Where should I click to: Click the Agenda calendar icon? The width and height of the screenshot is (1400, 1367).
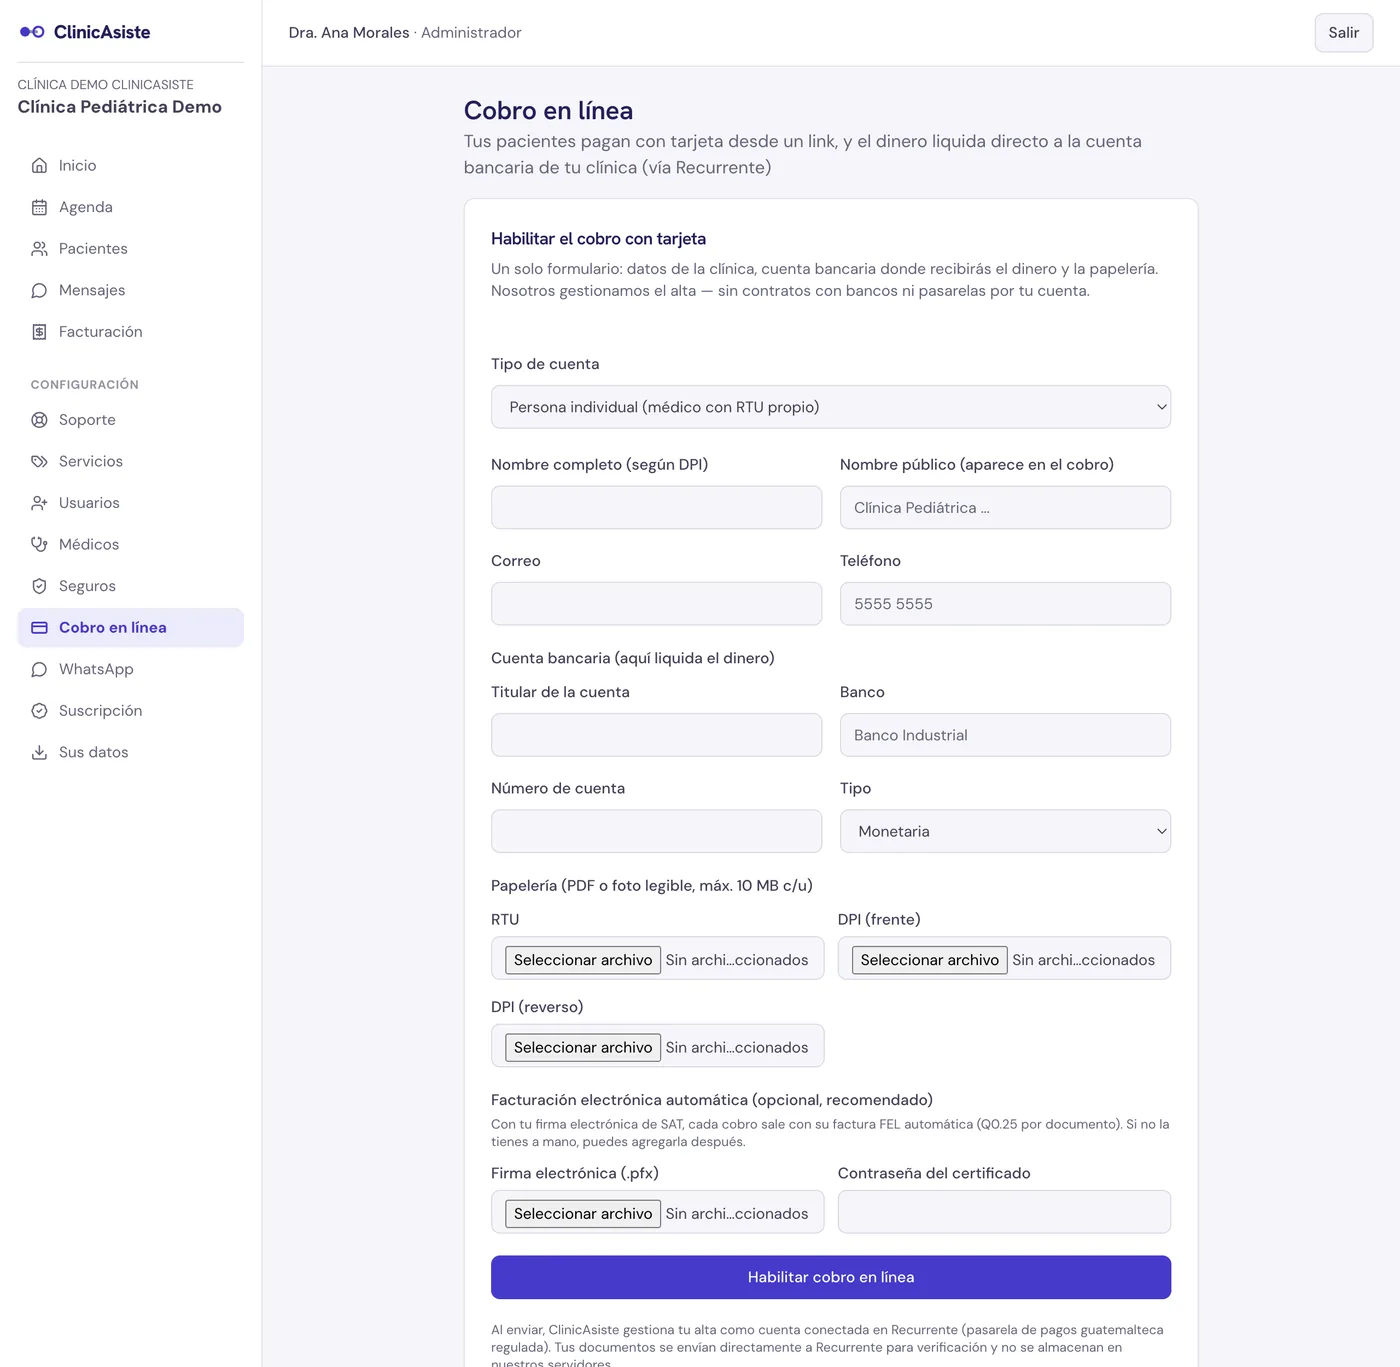39,207
